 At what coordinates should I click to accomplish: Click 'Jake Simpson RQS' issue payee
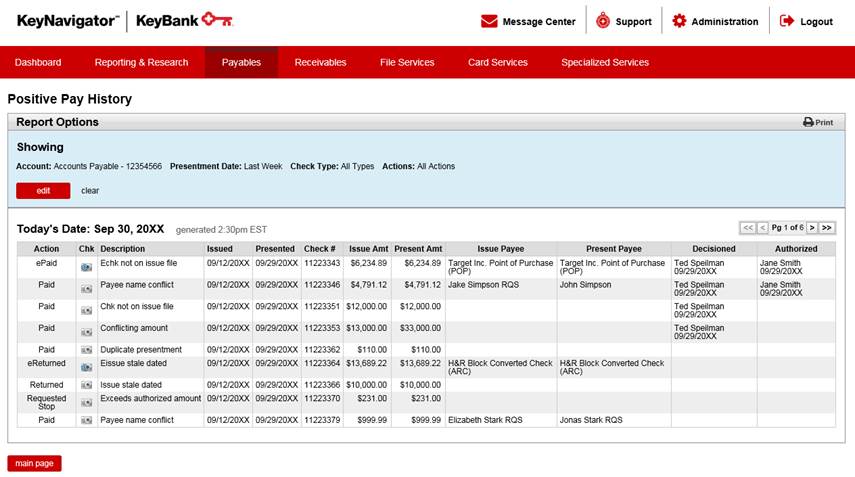pos(484,285)
